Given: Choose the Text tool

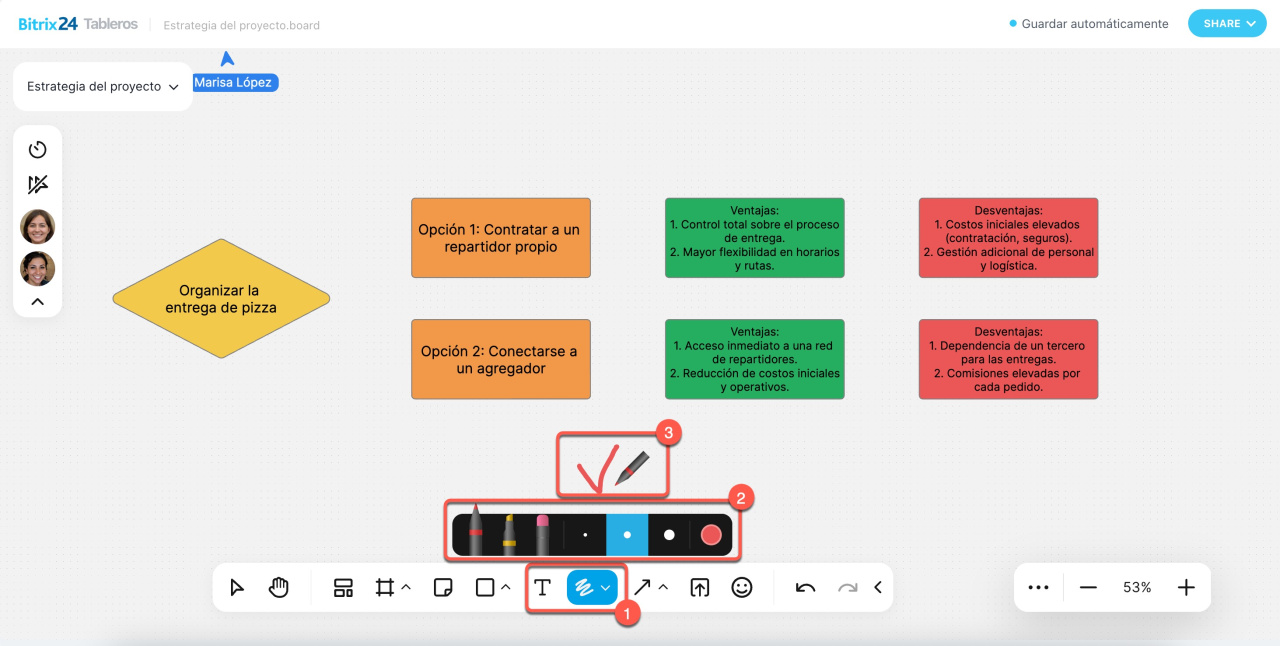Looking at the screenshot, I should click(542, 587).
